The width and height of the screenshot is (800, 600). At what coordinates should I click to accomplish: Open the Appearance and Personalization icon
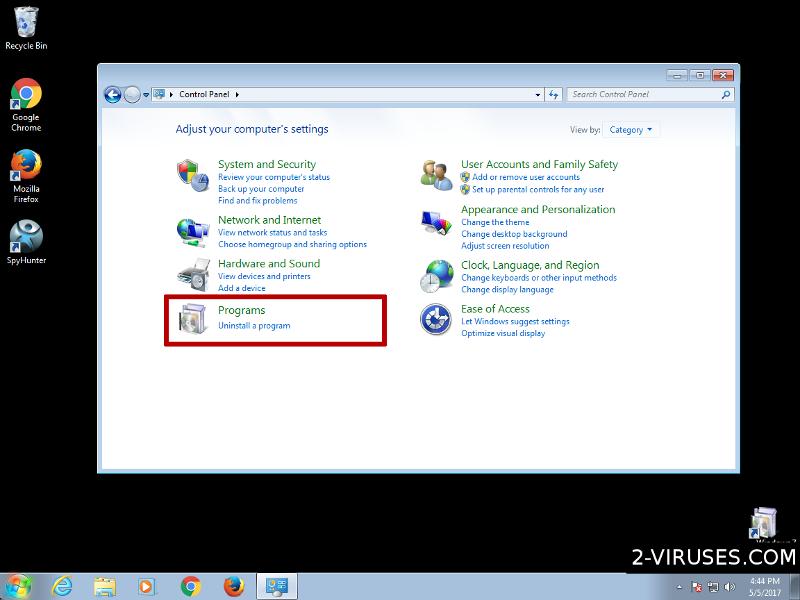coord(436,224)
